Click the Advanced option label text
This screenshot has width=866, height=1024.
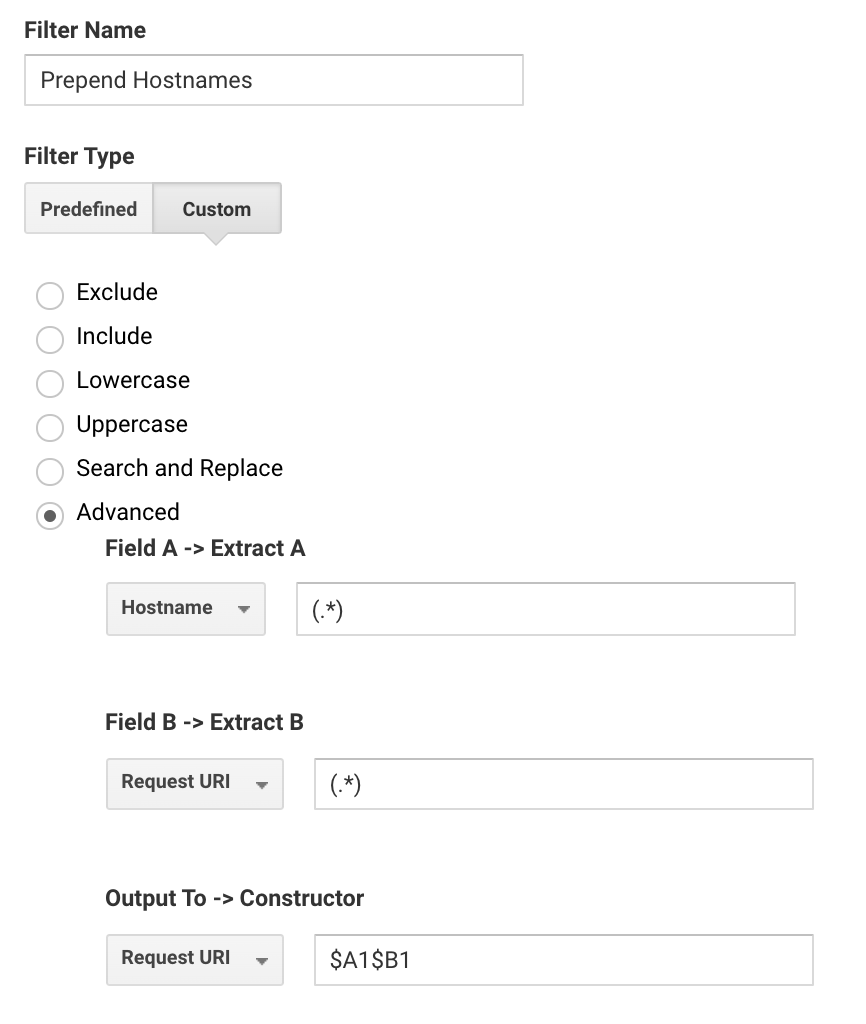coord(128,512)
